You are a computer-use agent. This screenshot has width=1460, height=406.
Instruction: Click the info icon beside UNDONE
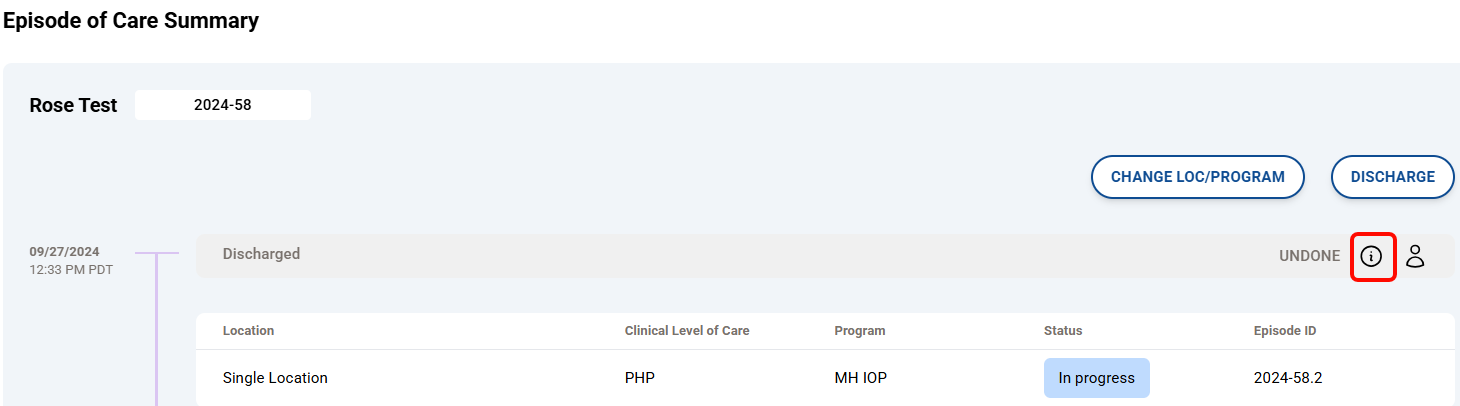coord(1372,256)
